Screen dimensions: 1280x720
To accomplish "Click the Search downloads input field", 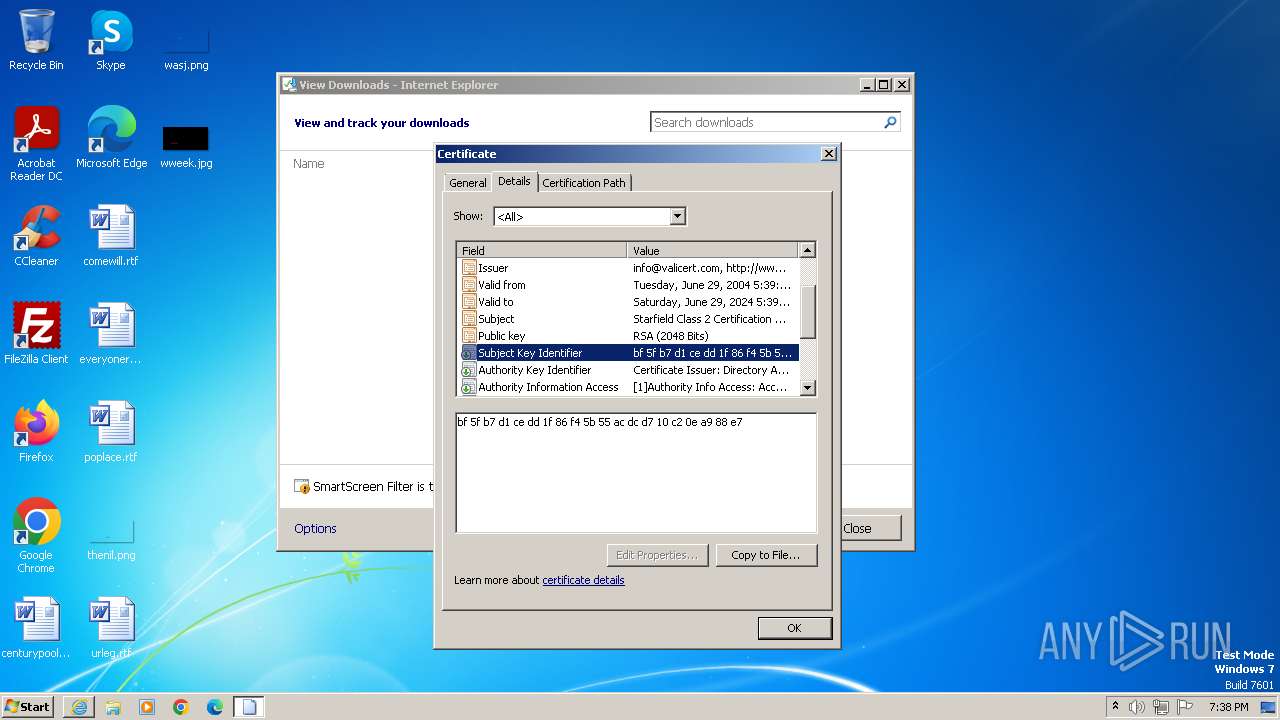I will (767, 122).
